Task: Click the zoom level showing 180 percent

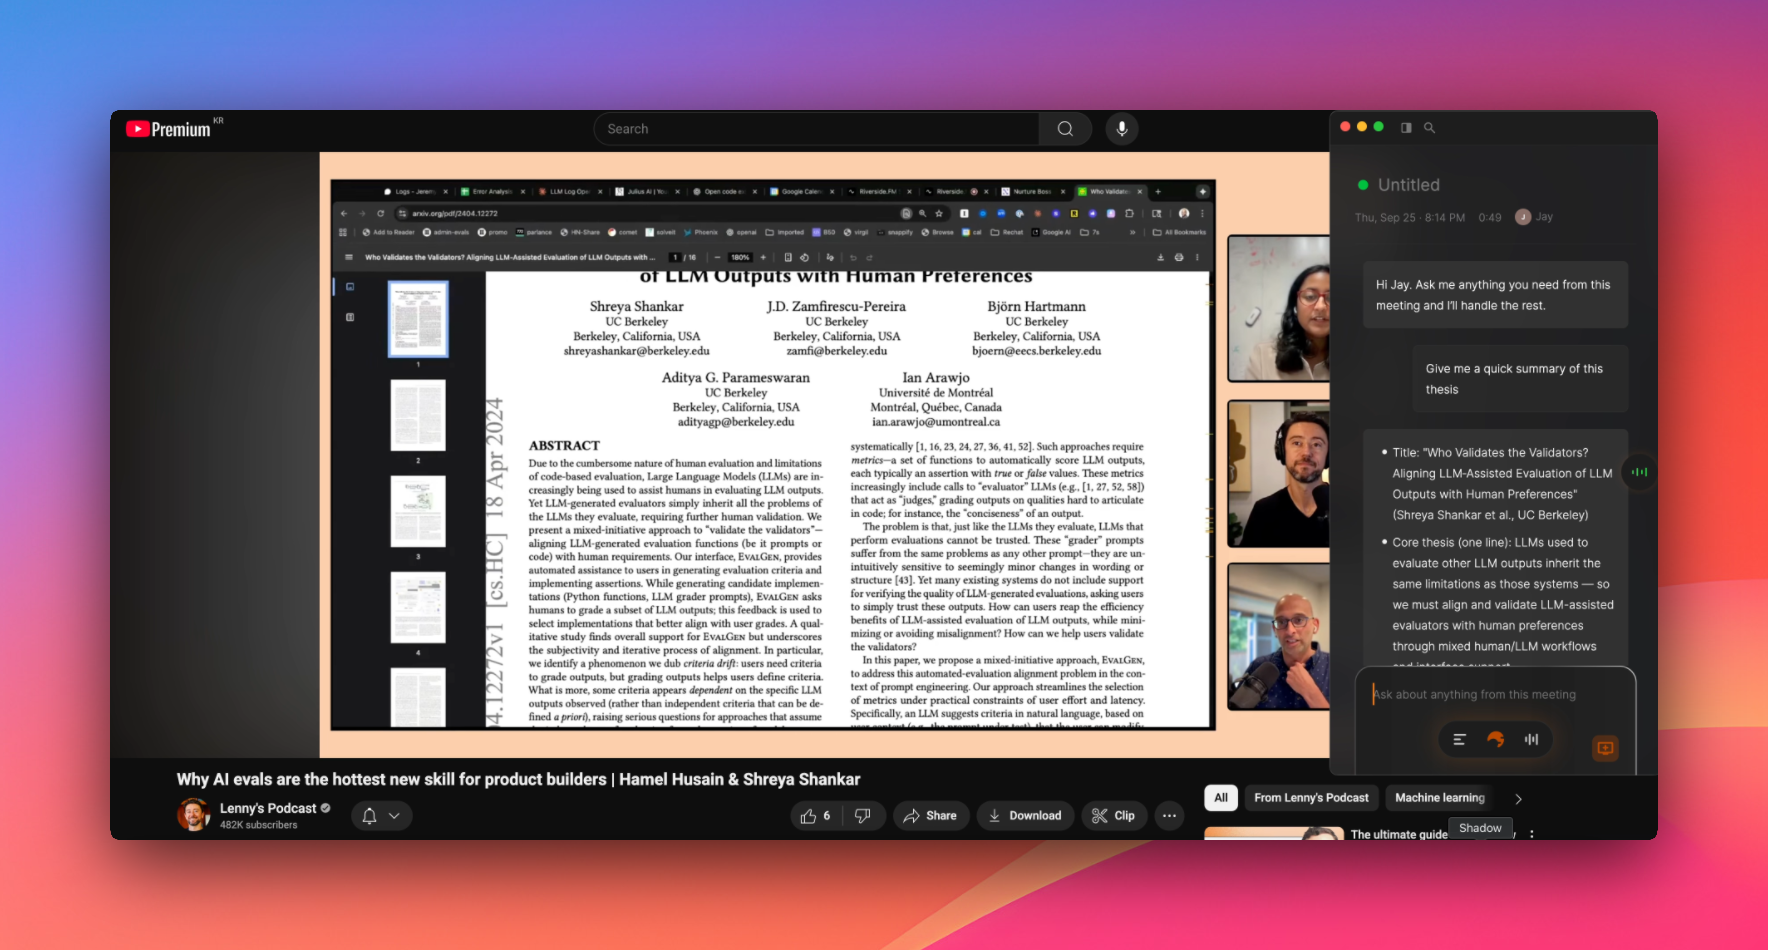Action: pos(740,257)
